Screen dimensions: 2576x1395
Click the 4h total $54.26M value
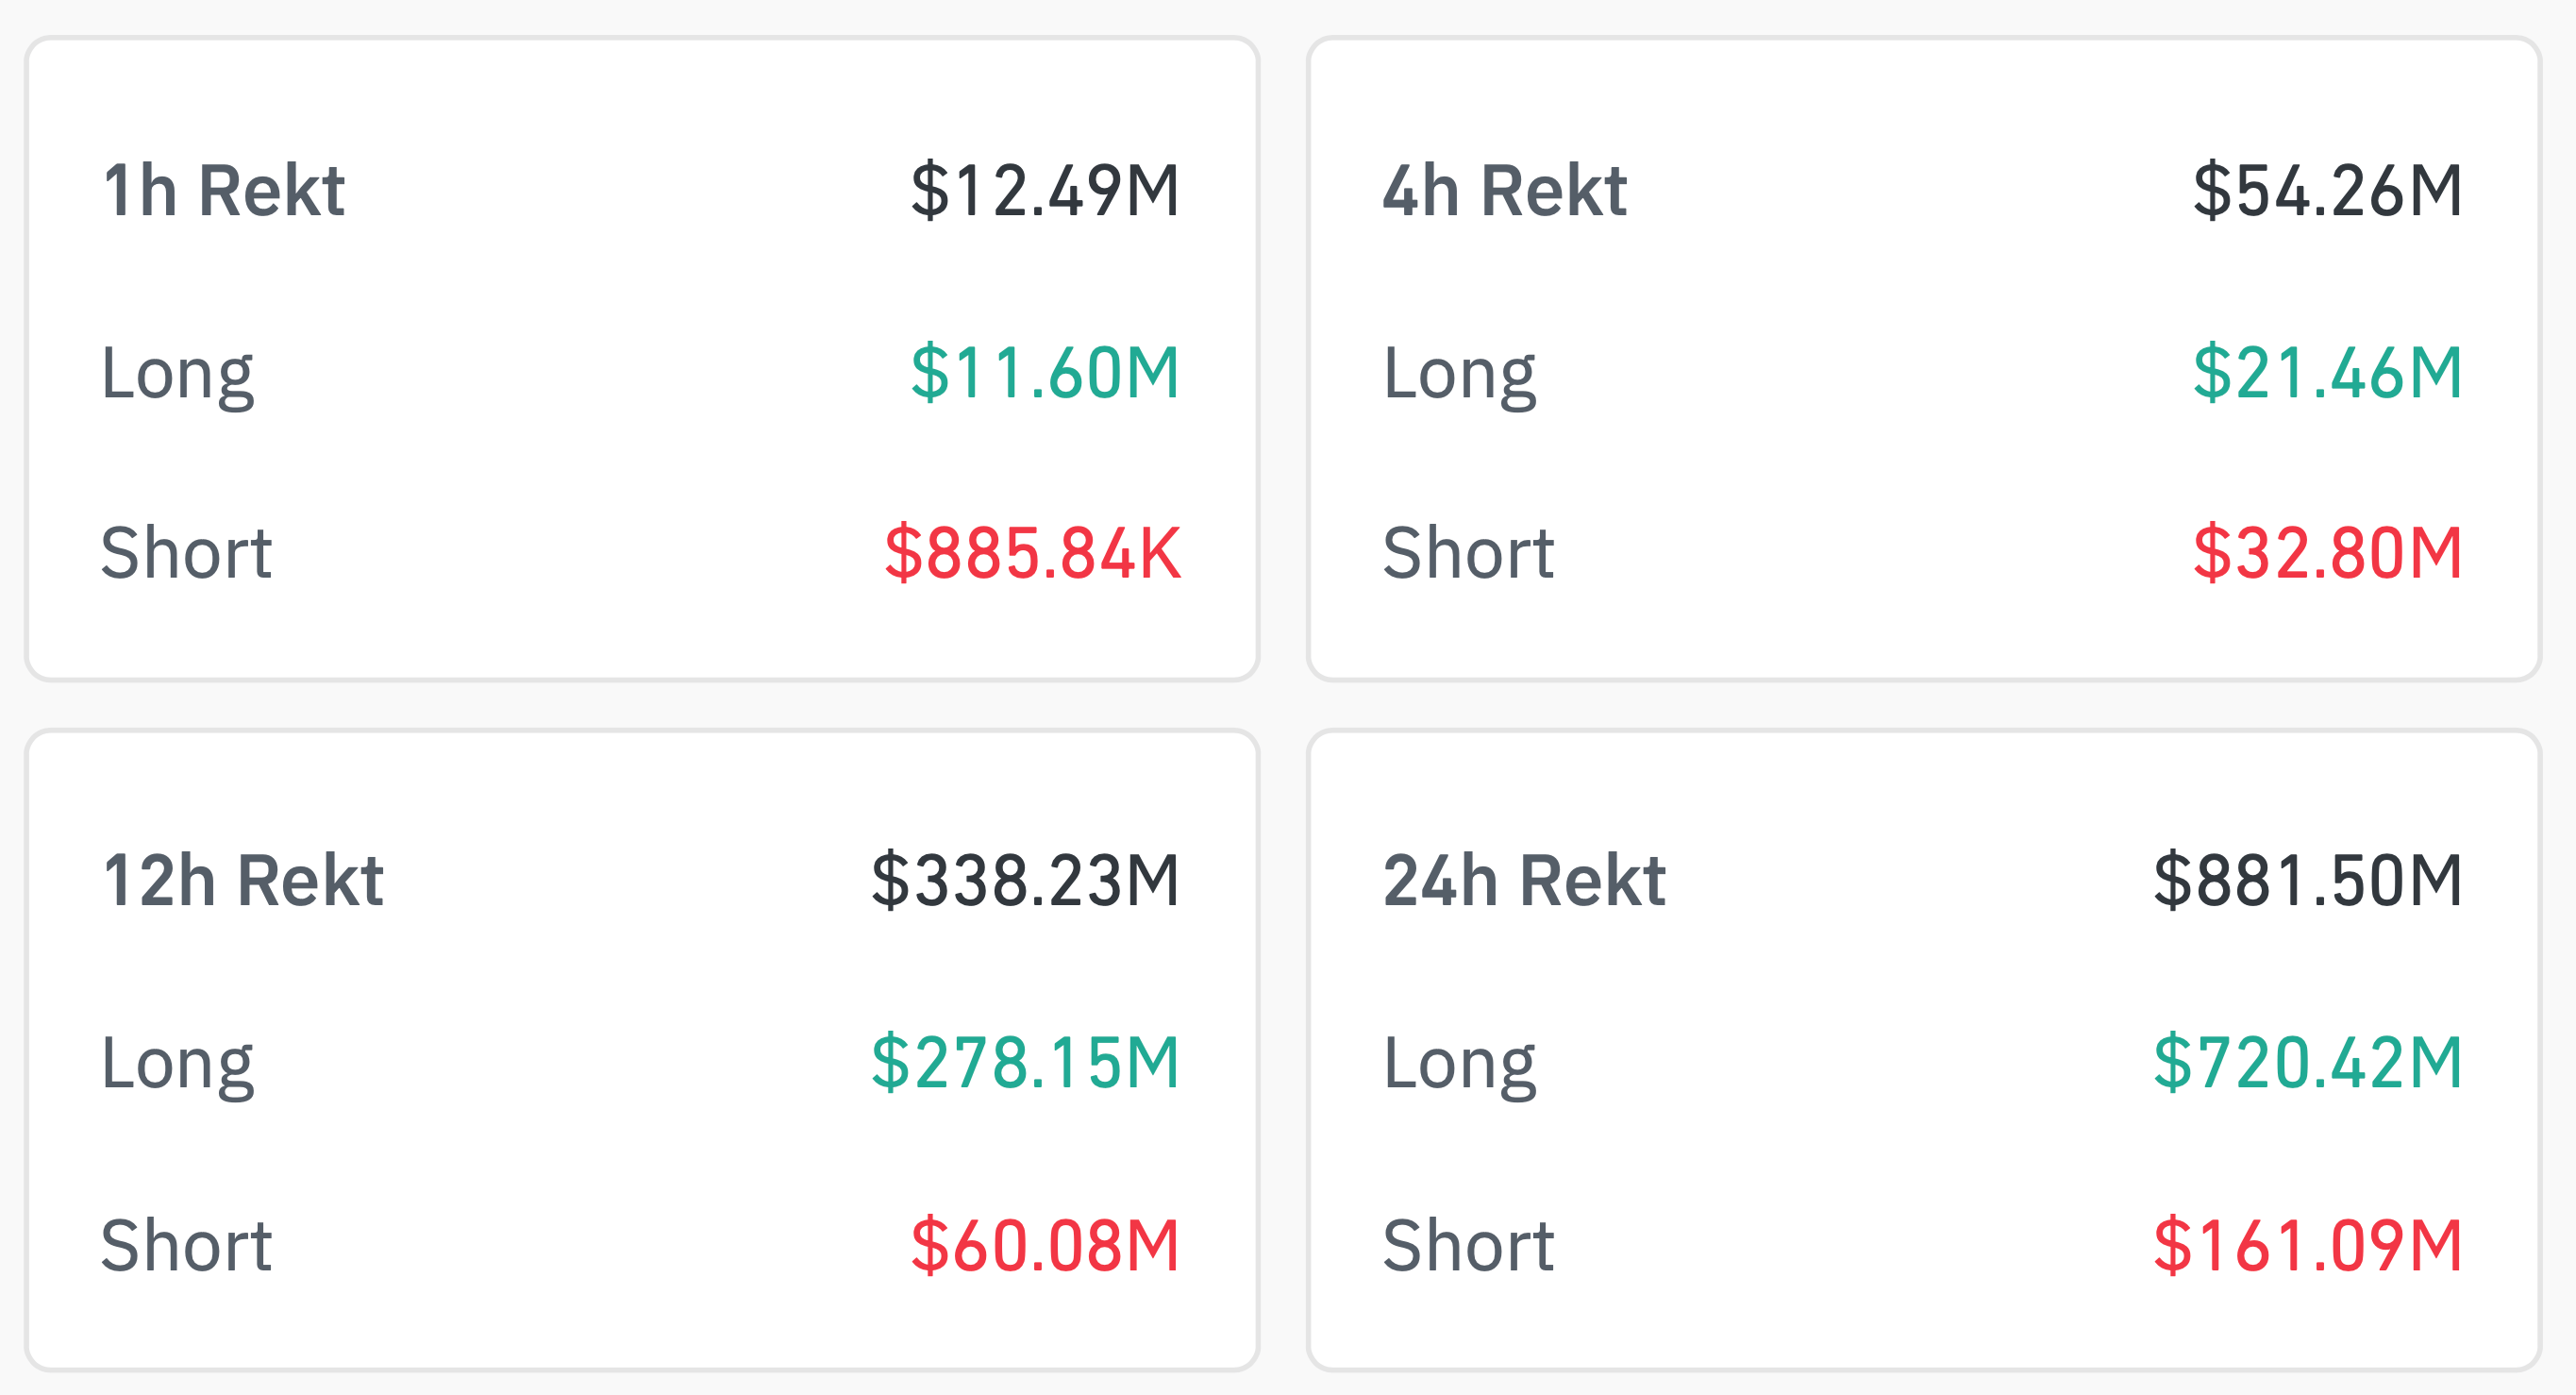(2327, 190)
